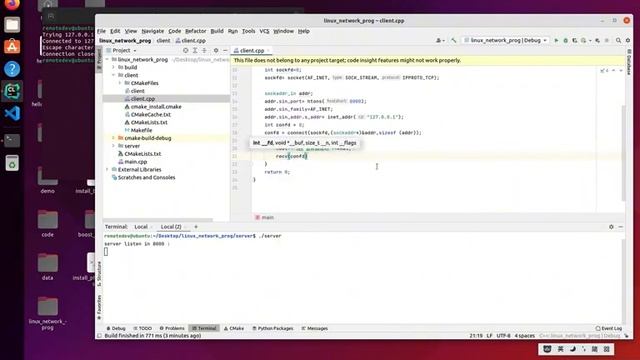Open CLion in the Ubuntu dock
This screenshot has height=360, width=640.
point(12,91)
